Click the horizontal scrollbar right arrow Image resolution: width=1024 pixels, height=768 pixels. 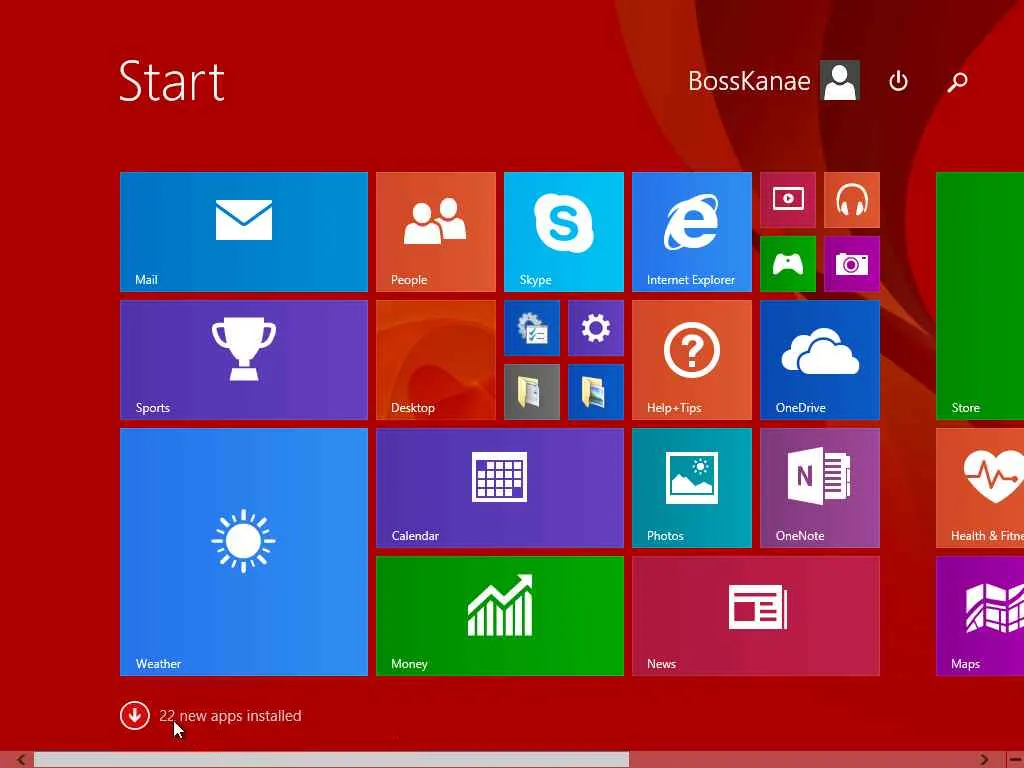point(984,760)
